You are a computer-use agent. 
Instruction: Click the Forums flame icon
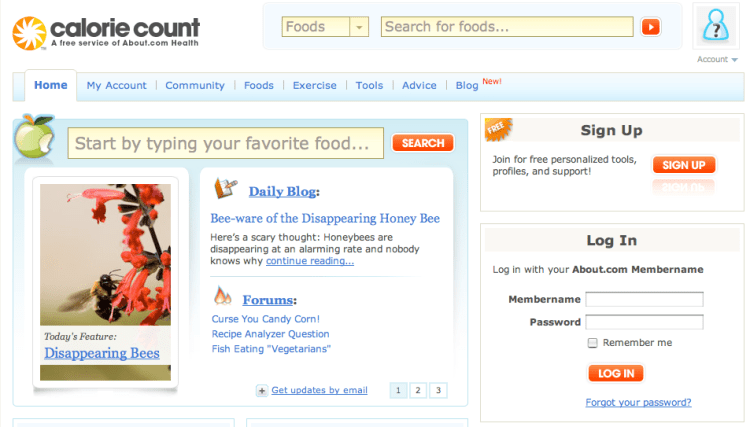pyautogui.click(x=223, y=297)
